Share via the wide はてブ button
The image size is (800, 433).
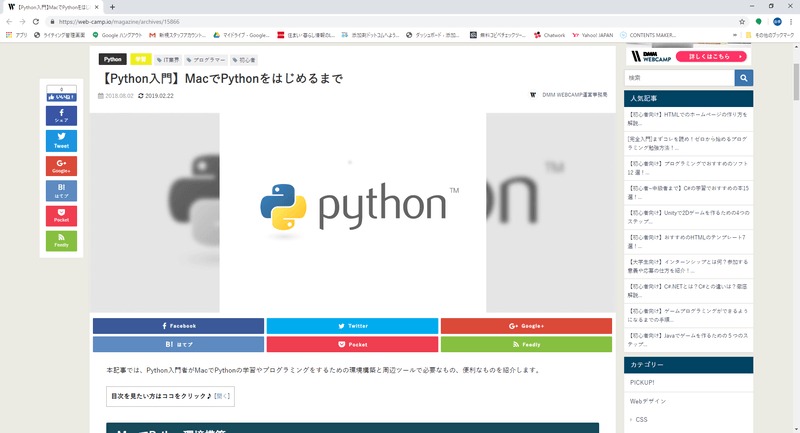(x=179, y=344)
